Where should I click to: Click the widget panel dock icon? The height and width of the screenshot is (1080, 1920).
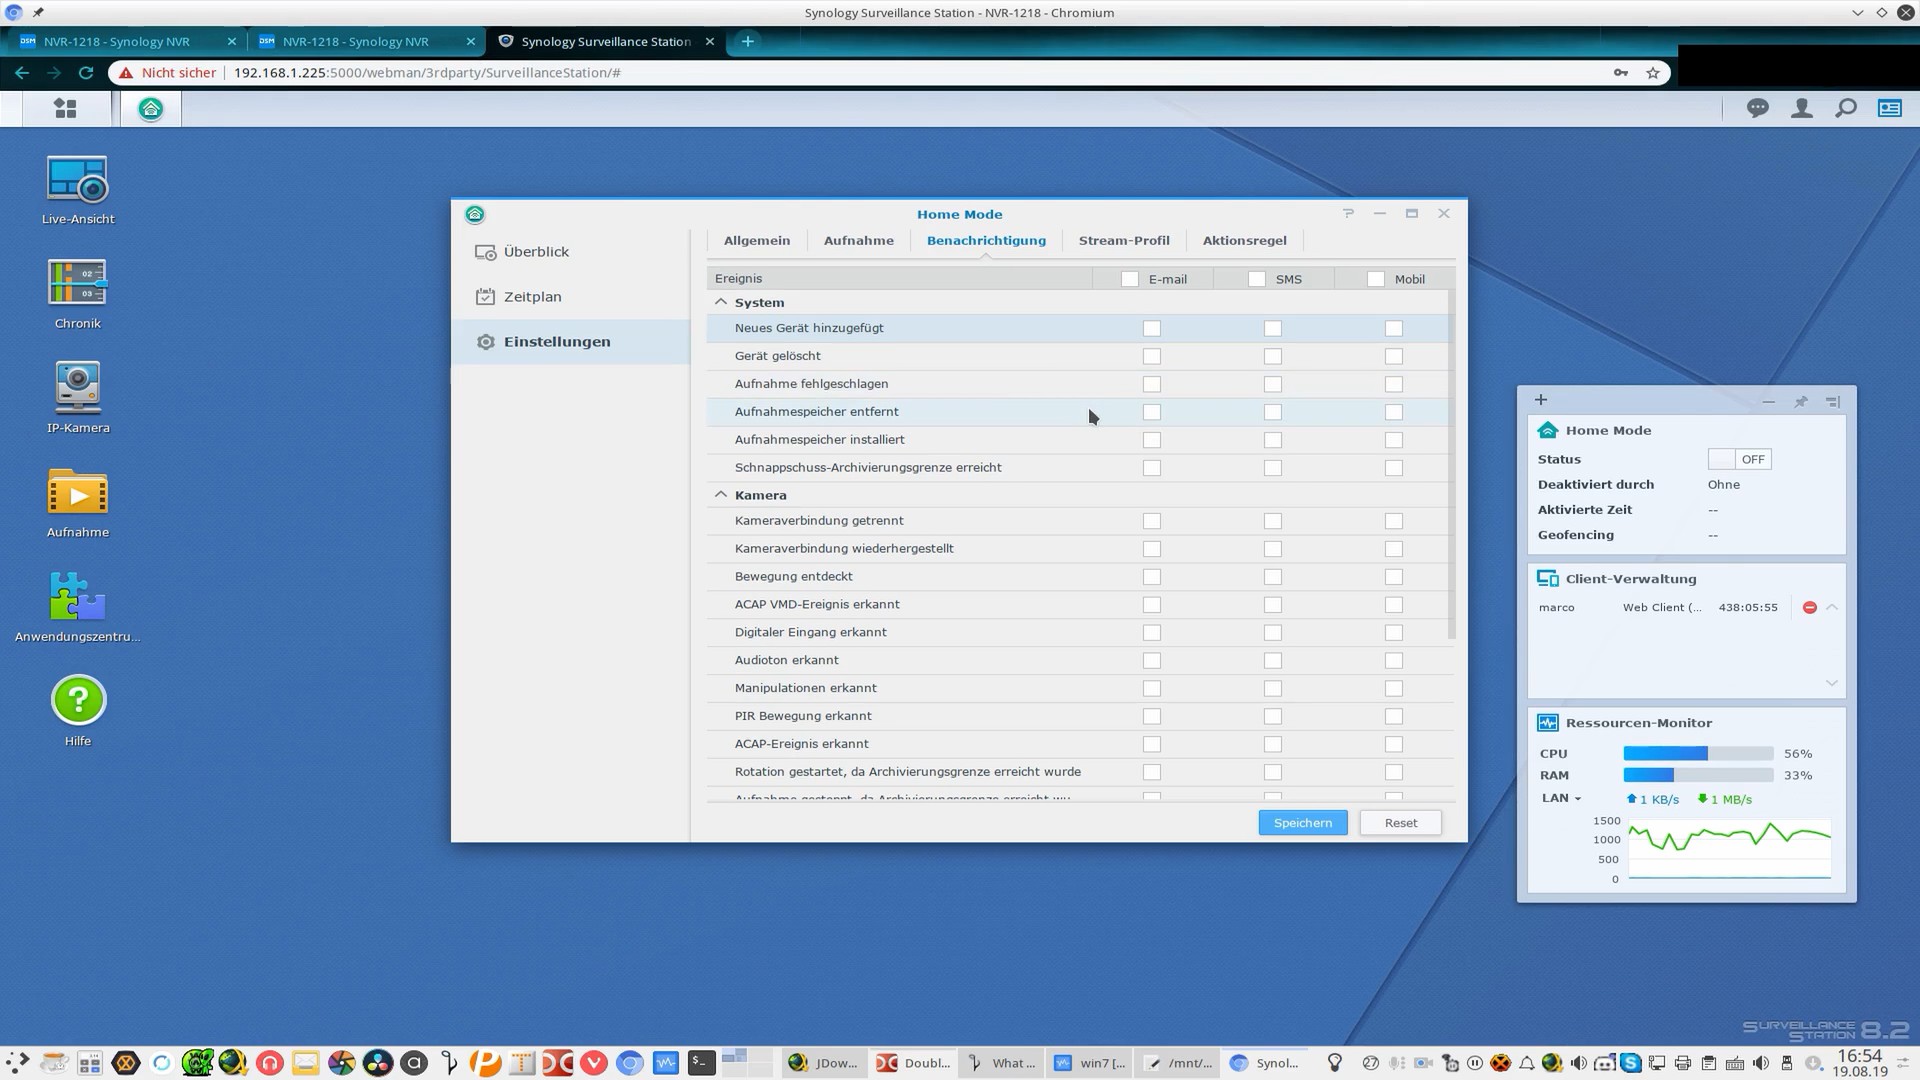coord(1832,401)
